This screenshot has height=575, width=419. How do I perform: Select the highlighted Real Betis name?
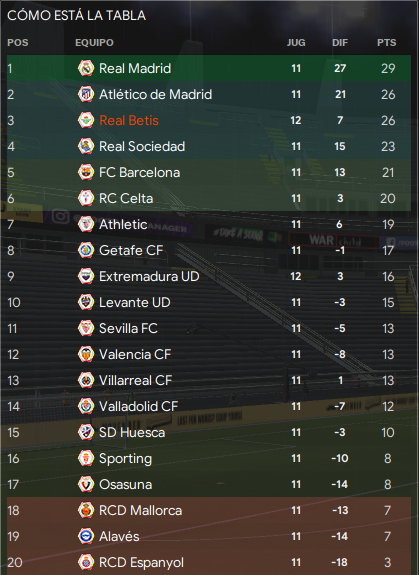129,120
